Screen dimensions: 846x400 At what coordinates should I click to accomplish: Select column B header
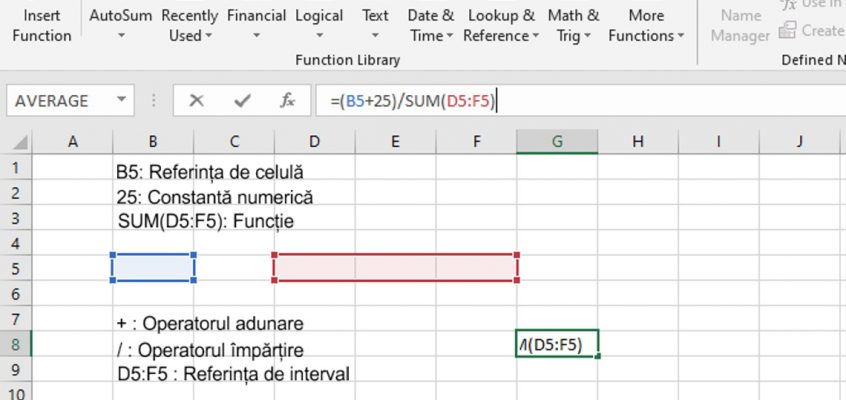(x=153, y=142)
